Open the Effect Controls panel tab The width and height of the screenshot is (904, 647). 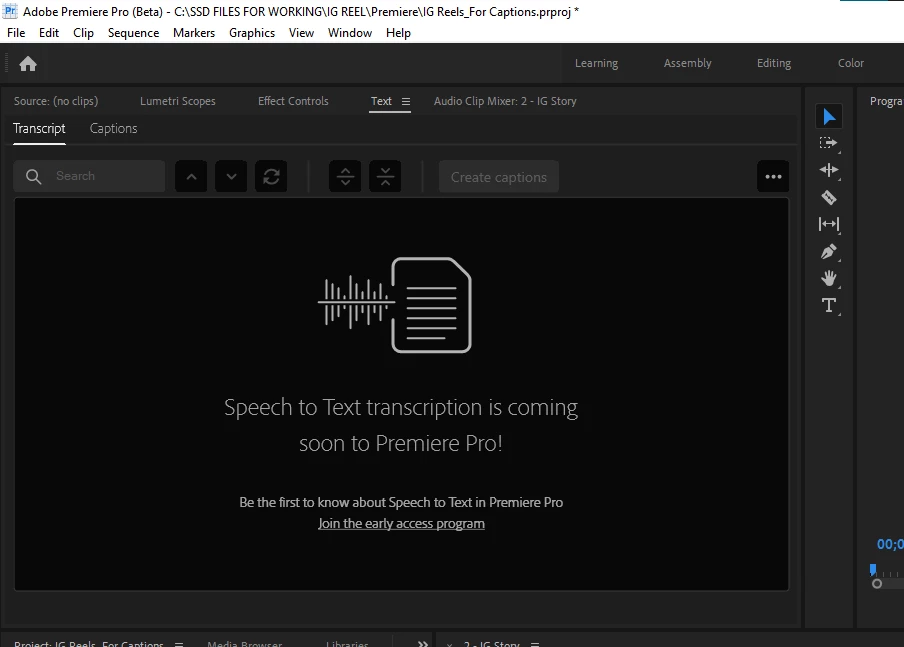pos(293,101)
